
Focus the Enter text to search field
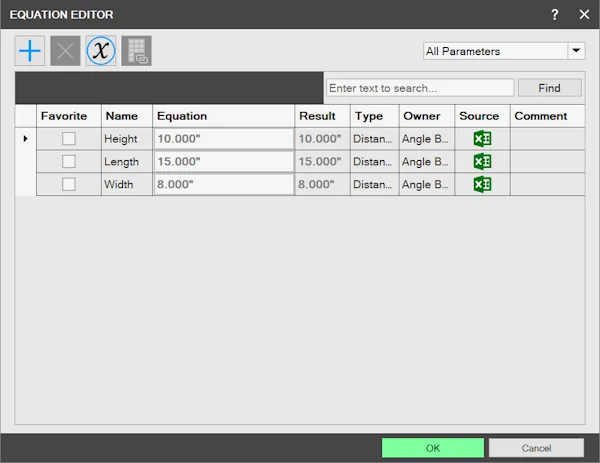coord(420,88)
